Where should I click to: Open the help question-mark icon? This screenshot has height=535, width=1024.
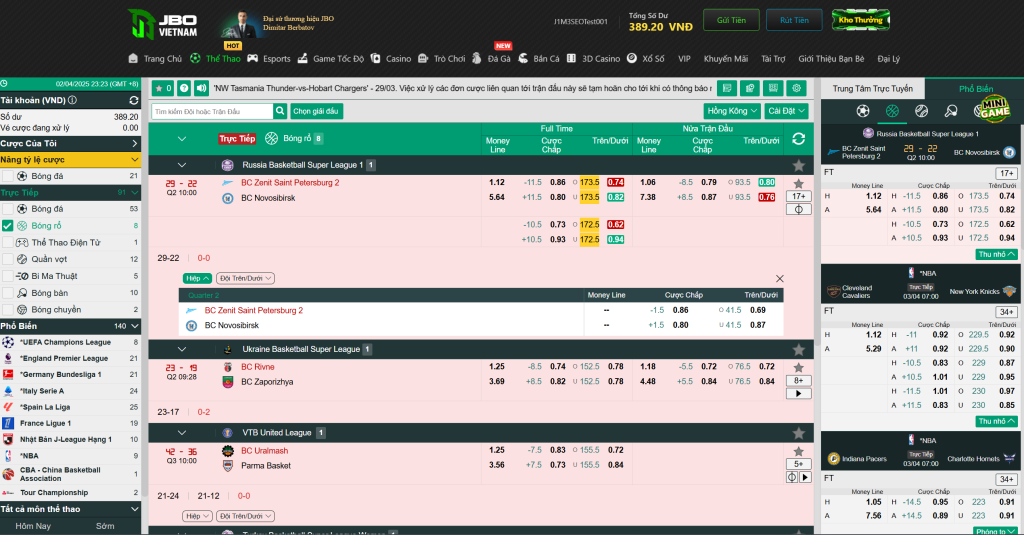pyautogui.click(x=184, y=88)
